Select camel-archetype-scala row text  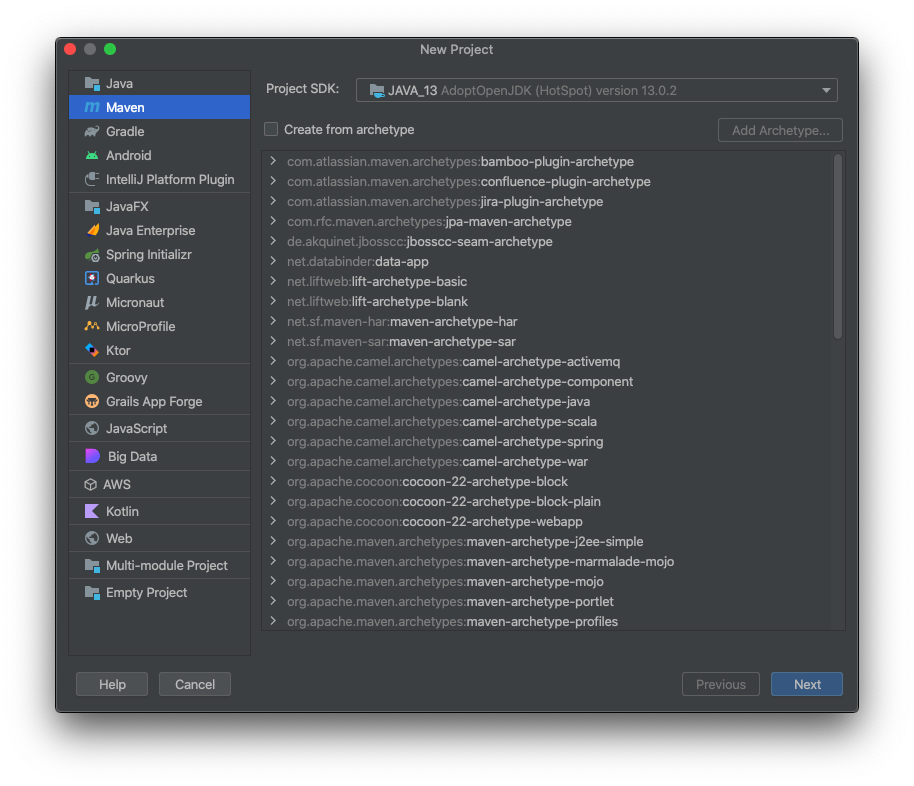[x=442, y=421]
